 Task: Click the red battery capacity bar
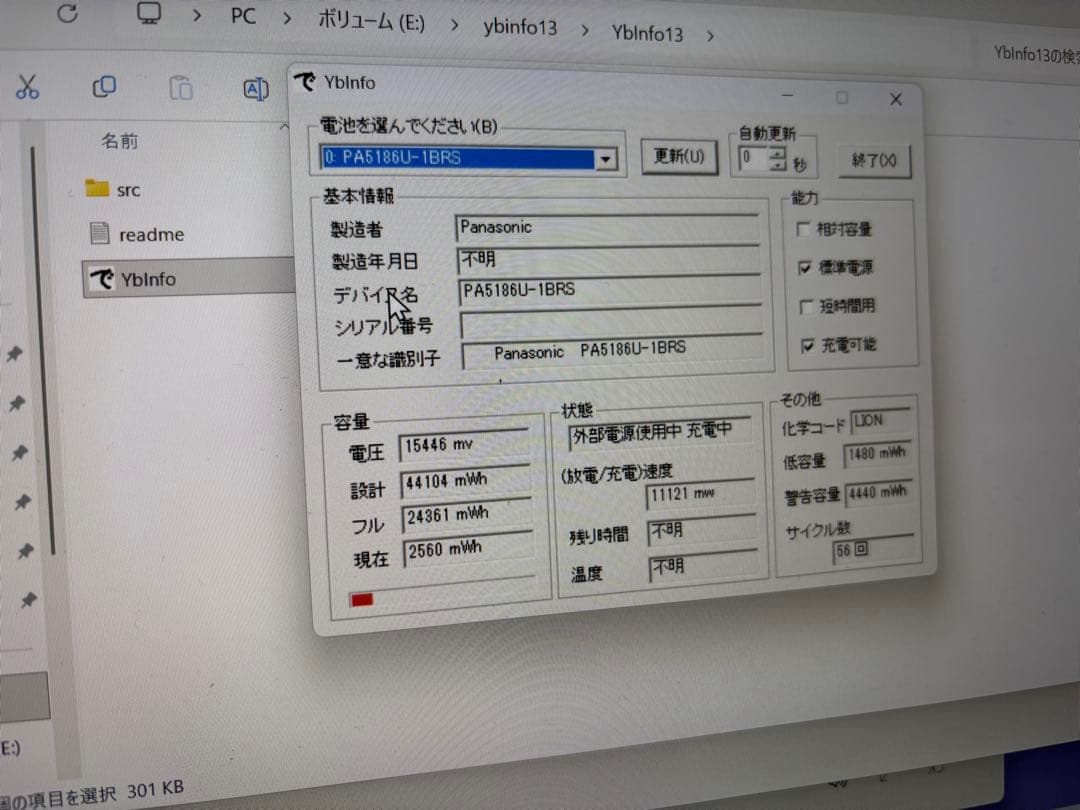[x=361, y=597]
